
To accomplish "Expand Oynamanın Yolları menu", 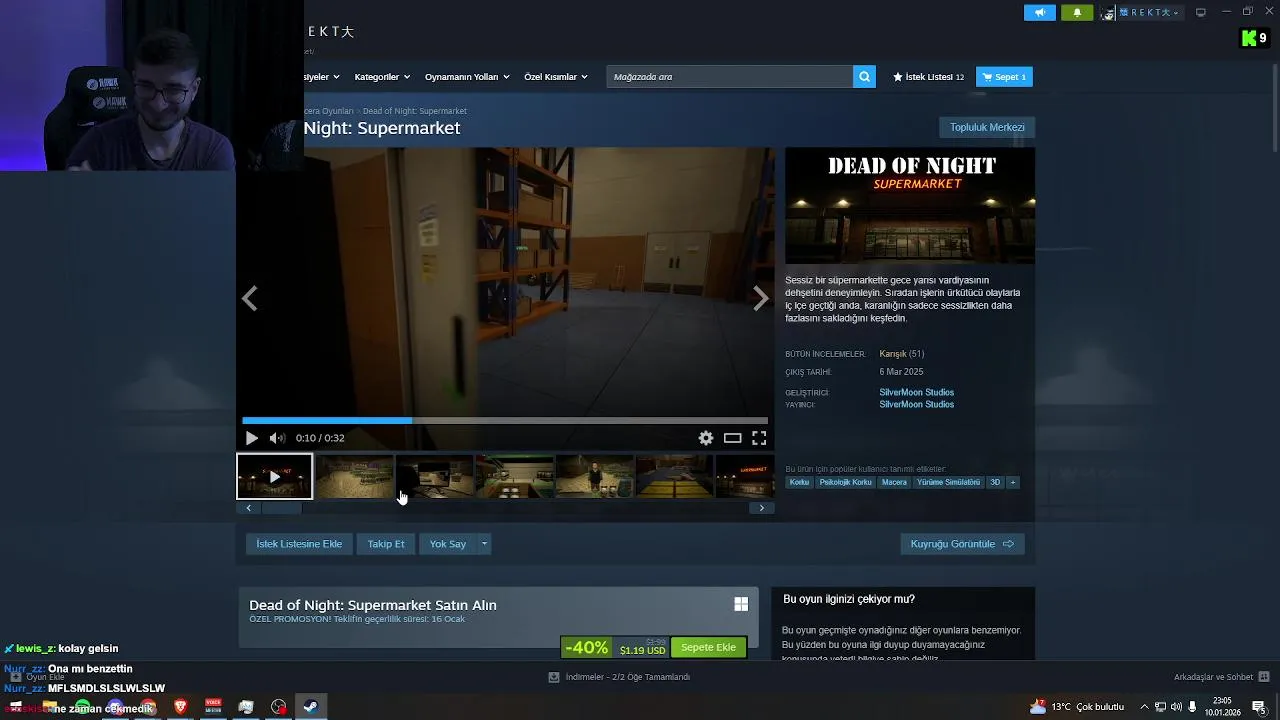I will 466,77.
